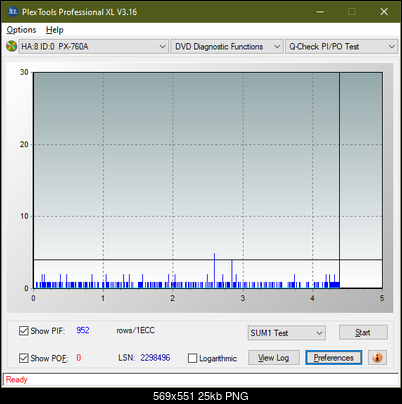Click the View Log button
This screenshot has height=404, width=402.
point(274,358)
